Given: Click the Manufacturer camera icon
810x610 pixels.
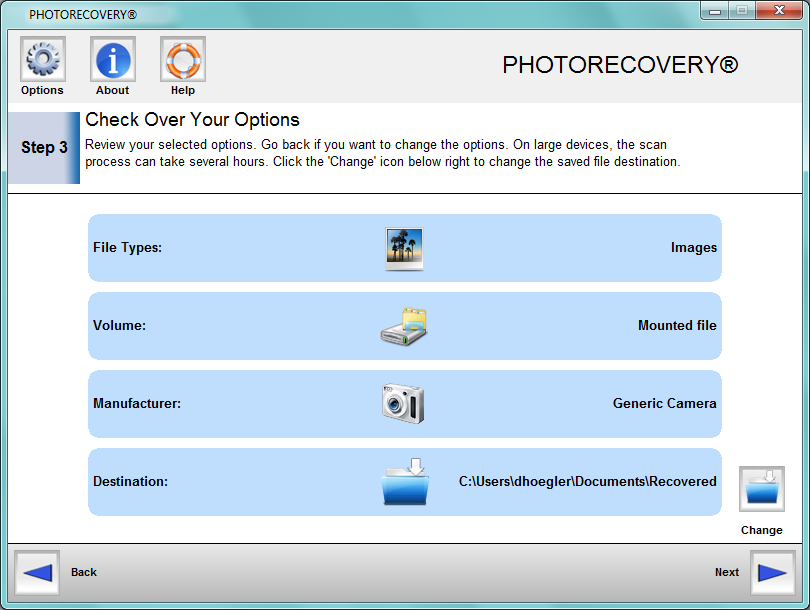Looking at the screenshot, I should coord(403,403).
